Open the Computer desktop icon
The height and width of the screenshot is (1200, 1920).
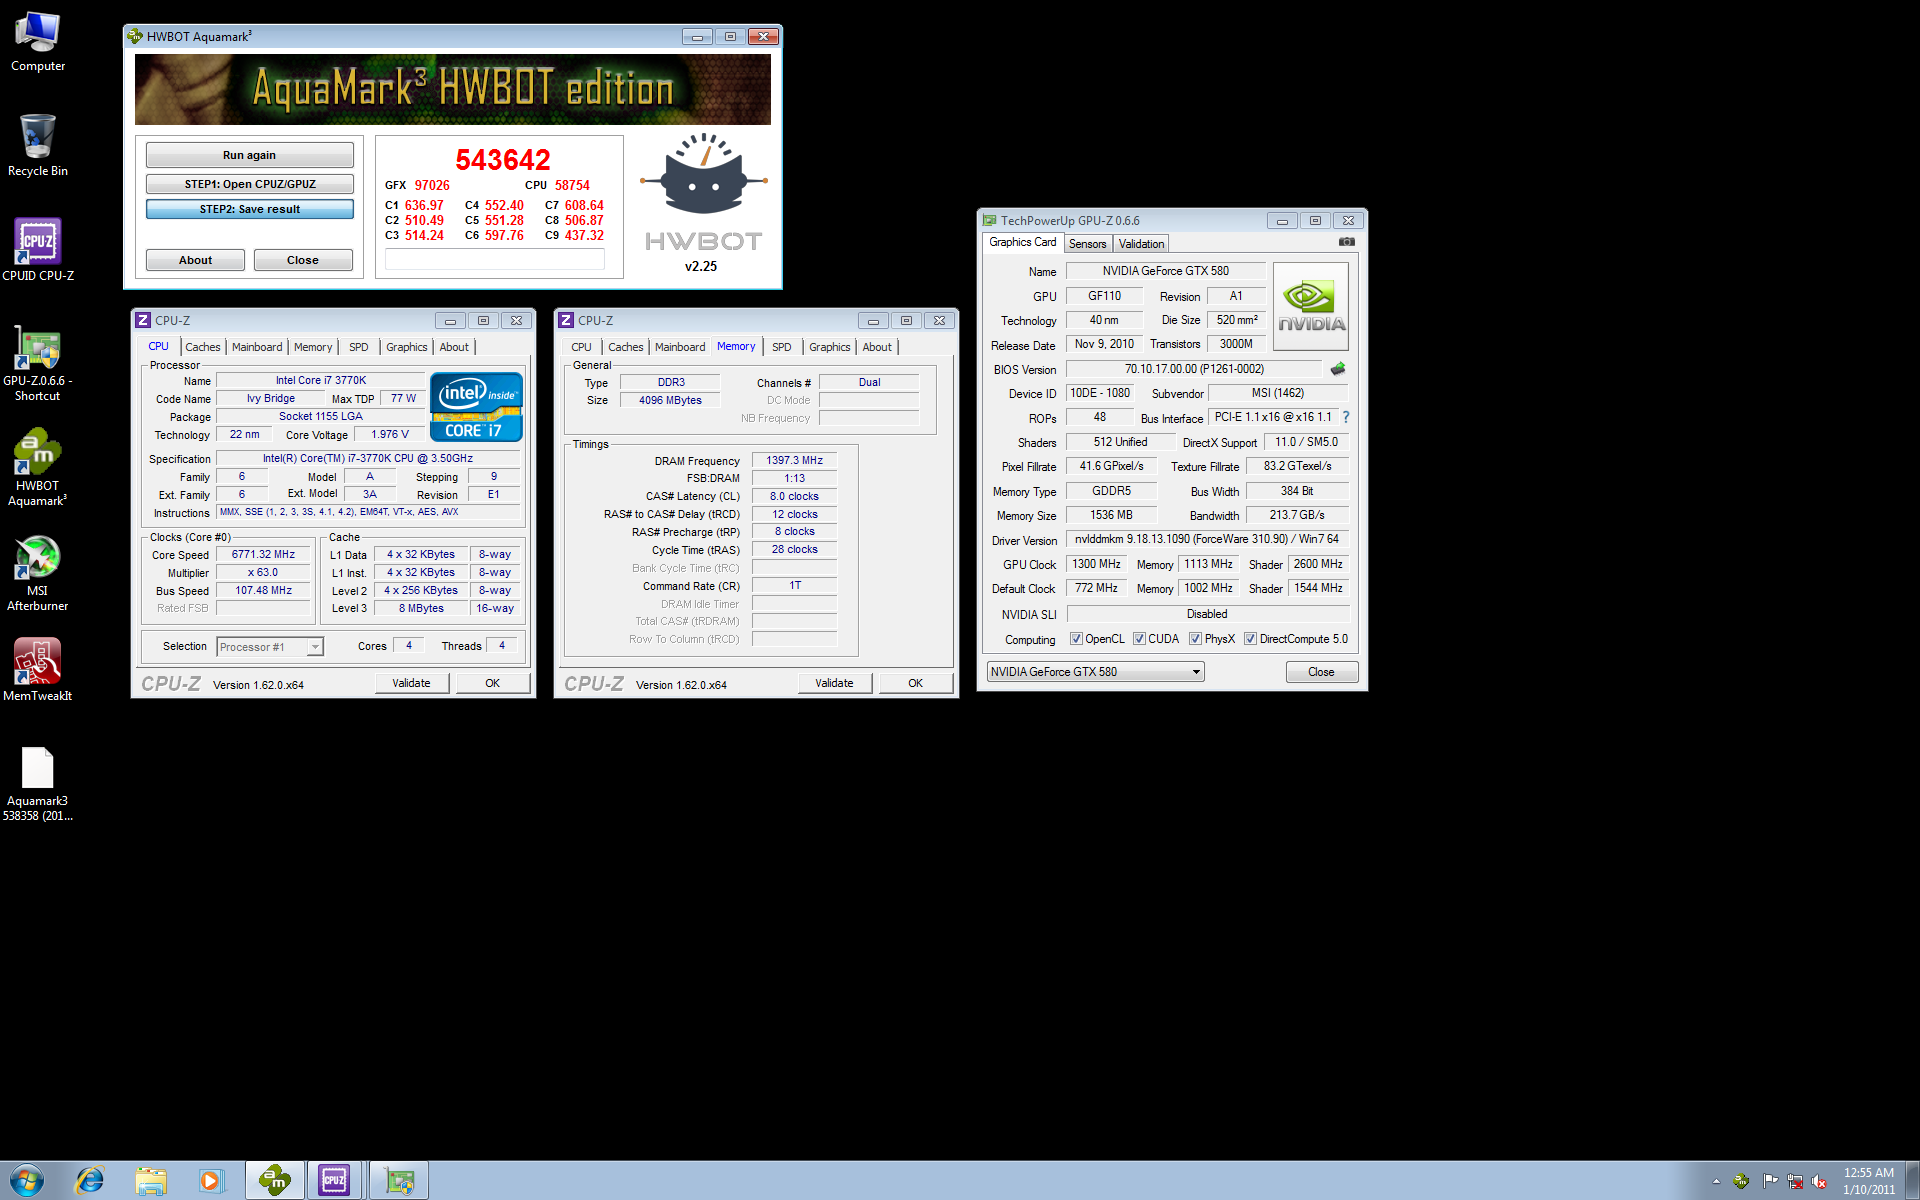click(x=37, y=42)
